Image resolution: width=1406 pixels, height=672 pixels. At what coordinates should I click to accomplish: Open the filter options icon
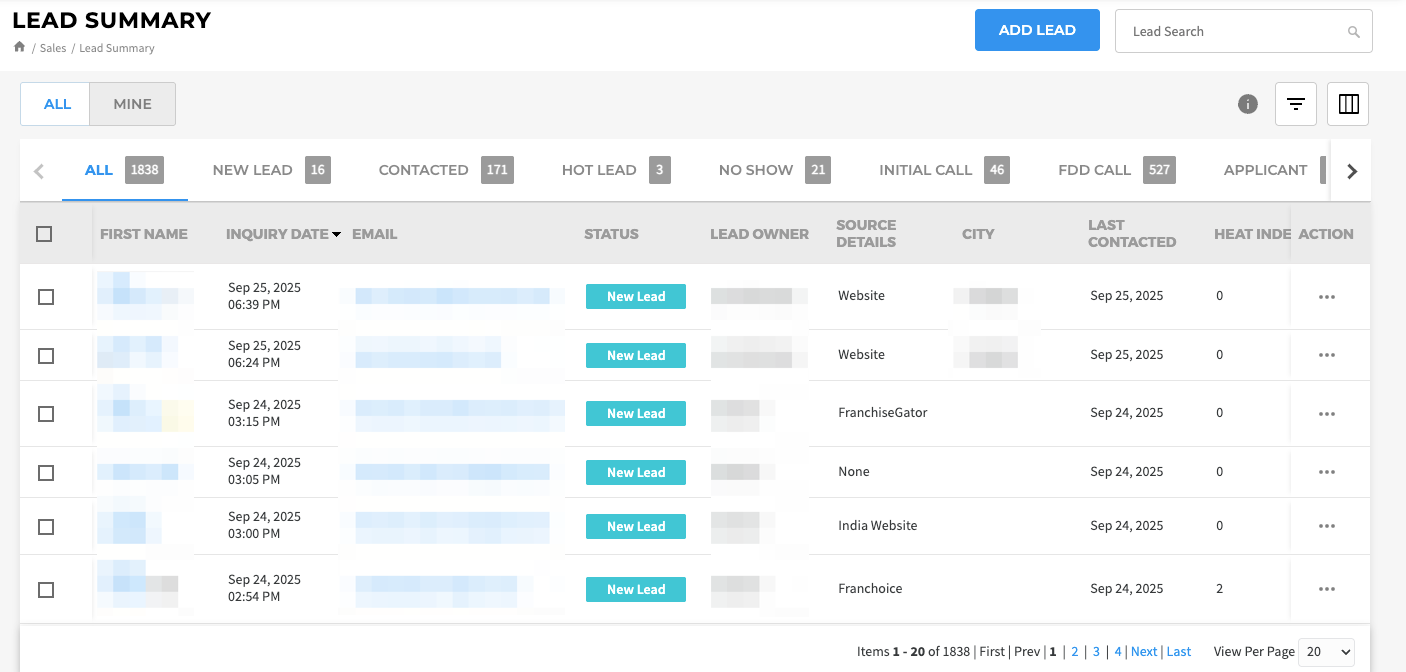coord(1296,104)
